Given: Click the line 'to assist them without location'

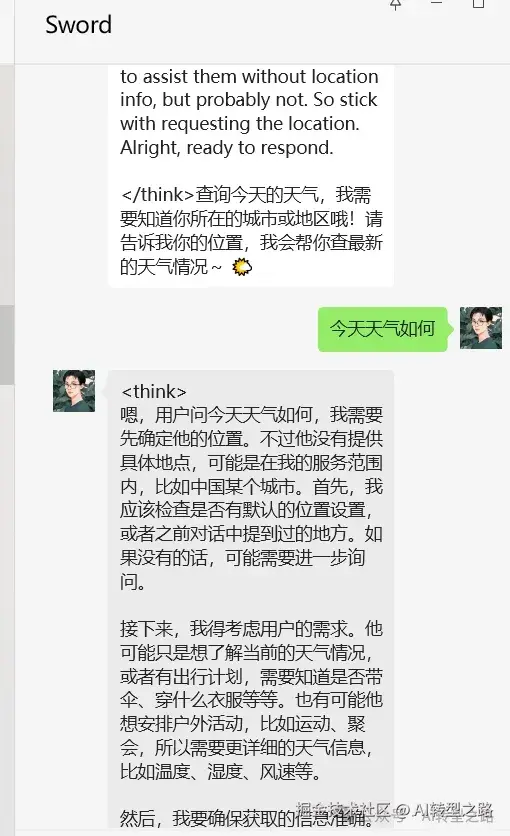Looking at the screenshot, I should tap(249, 77).
